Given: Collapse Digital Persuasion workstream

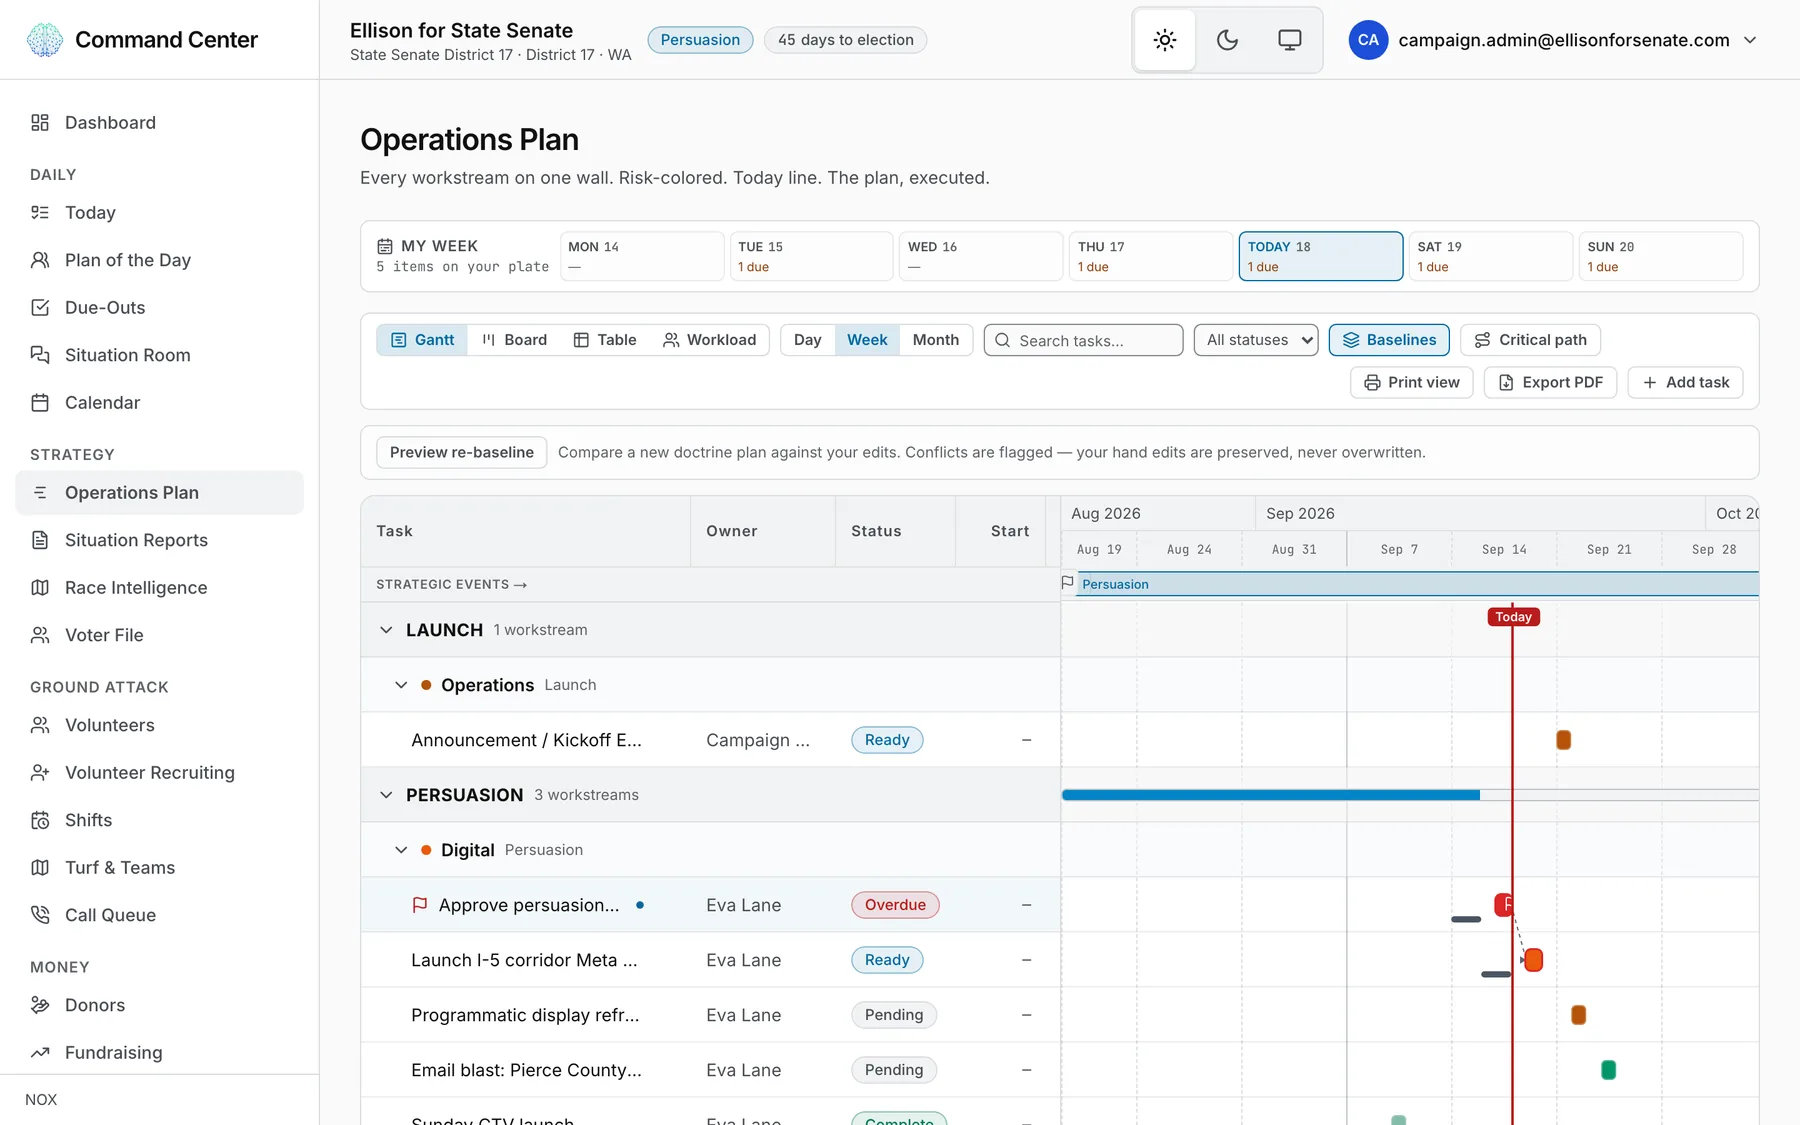Looking at the screenshot, I should (x=401, y=850).
